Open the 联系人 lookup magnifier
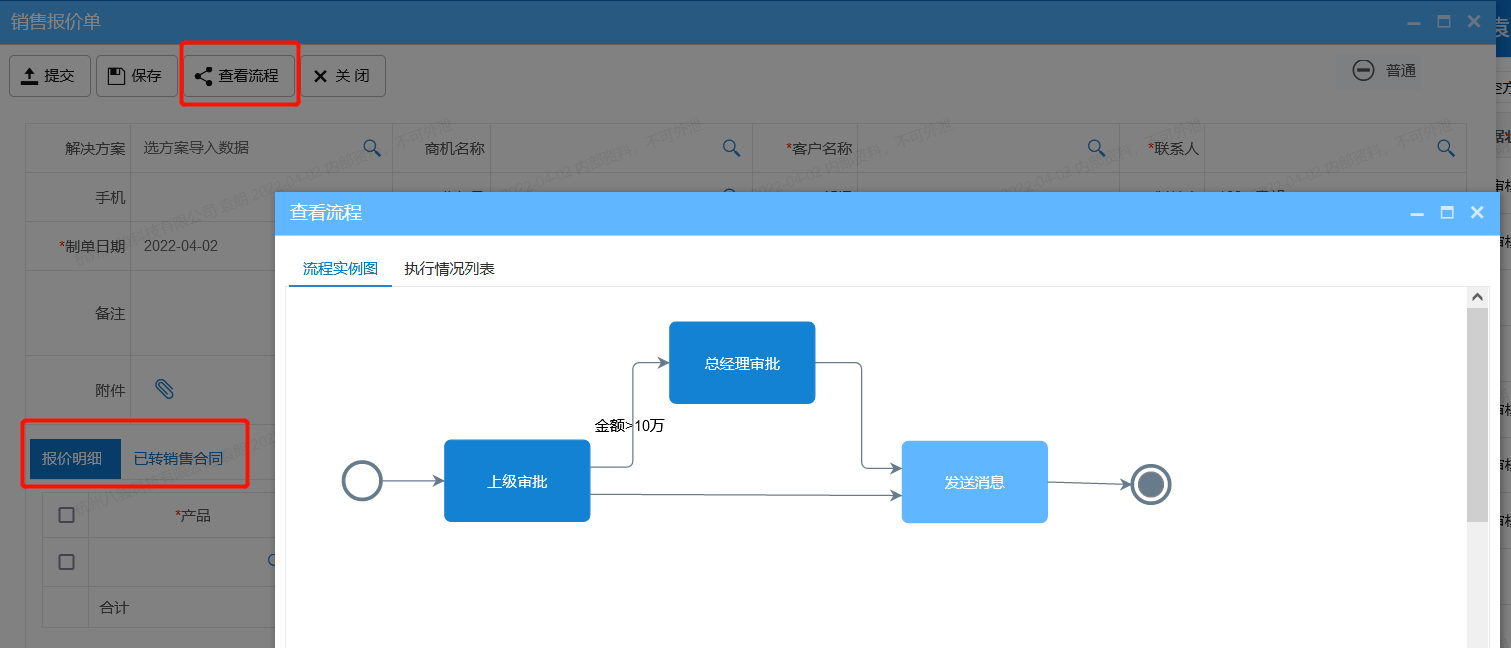The width and height of the screenshot is (1511, 648). coord(1446,147)
